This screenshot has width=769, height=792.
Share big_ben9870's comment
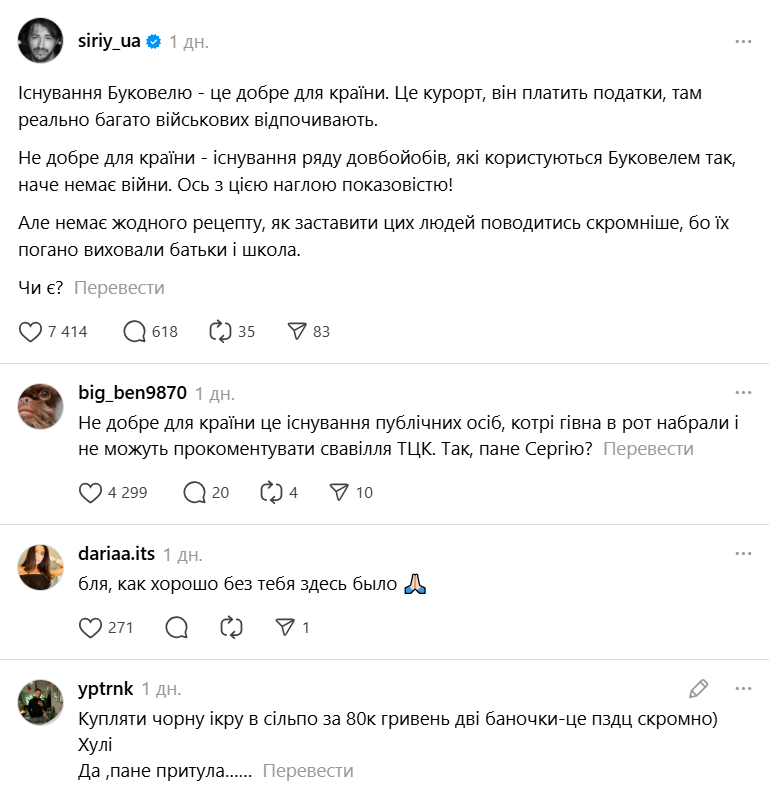[339, 492]
